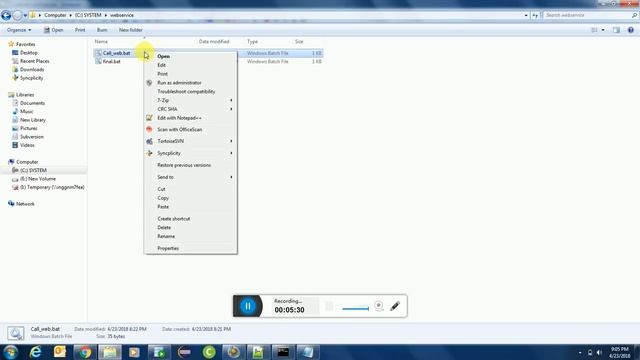Click the Back navigation arrow button
The image size is (640, 360).
click(x=6, y=16)
